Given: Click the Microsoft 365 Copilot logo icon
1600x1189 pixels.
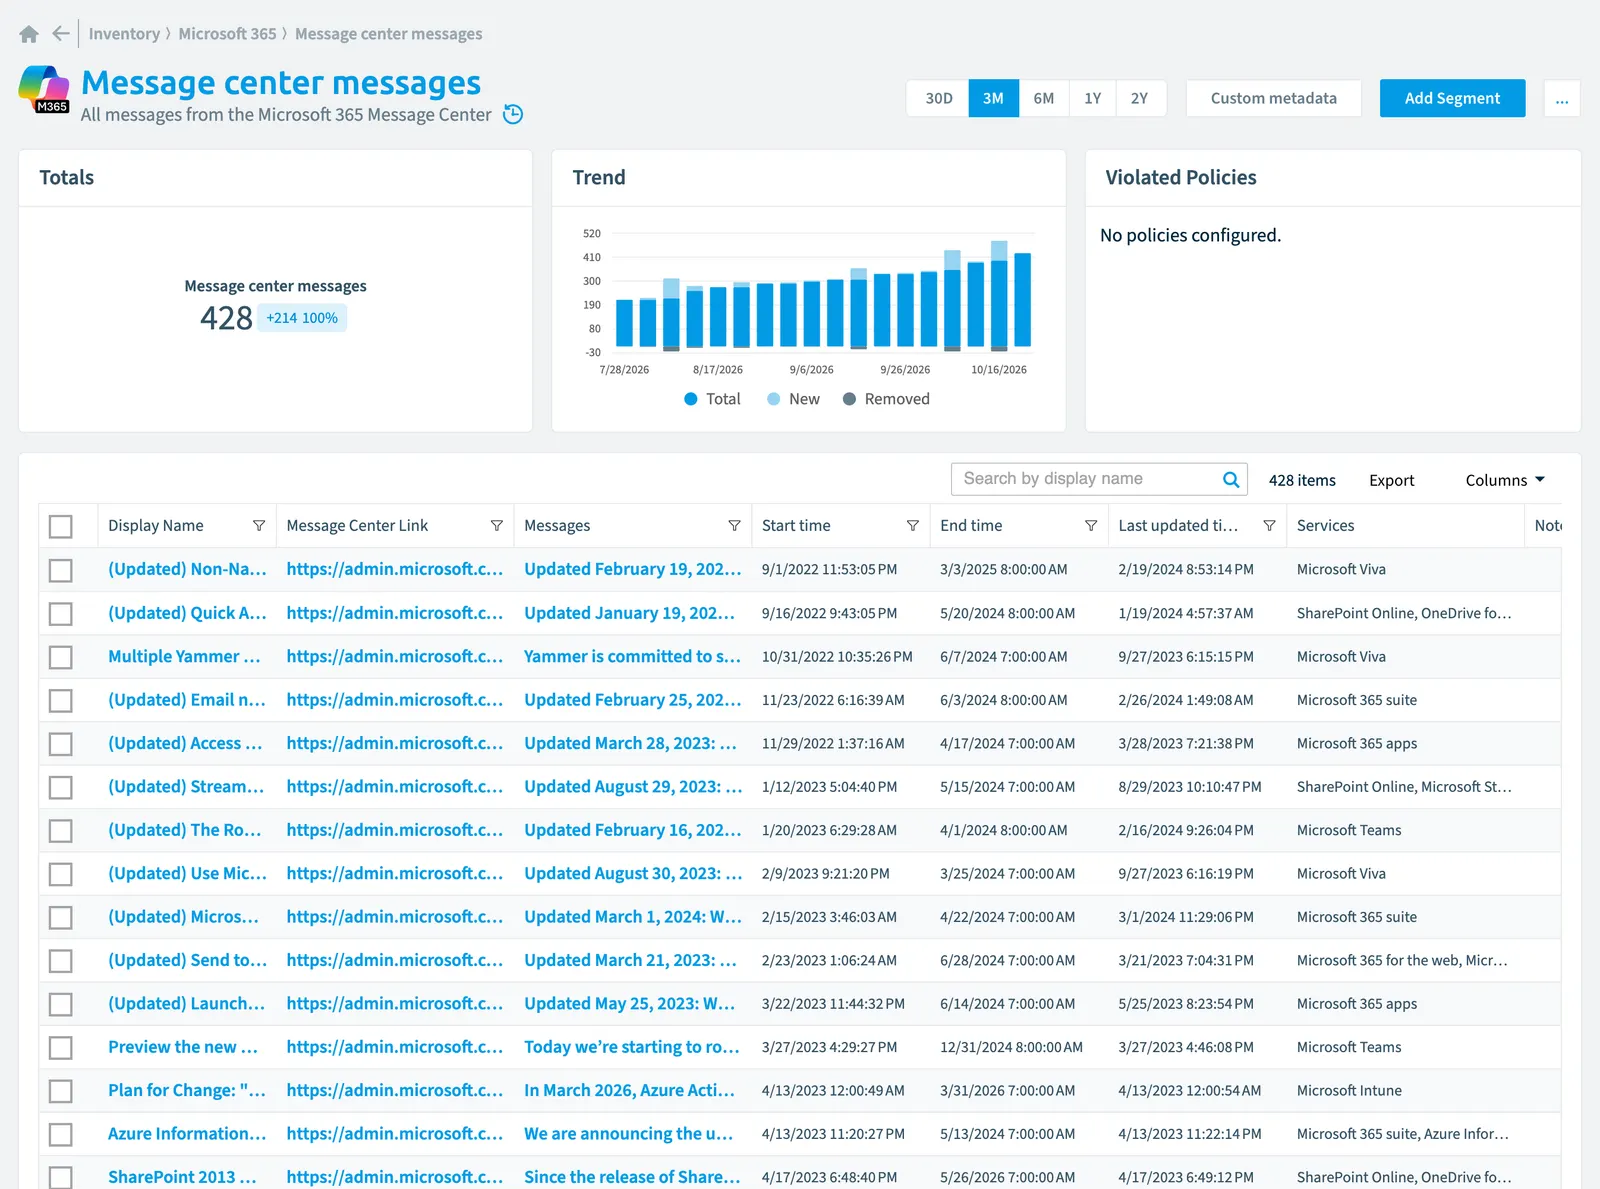Looking at the screenshot, I should (44, 89).
